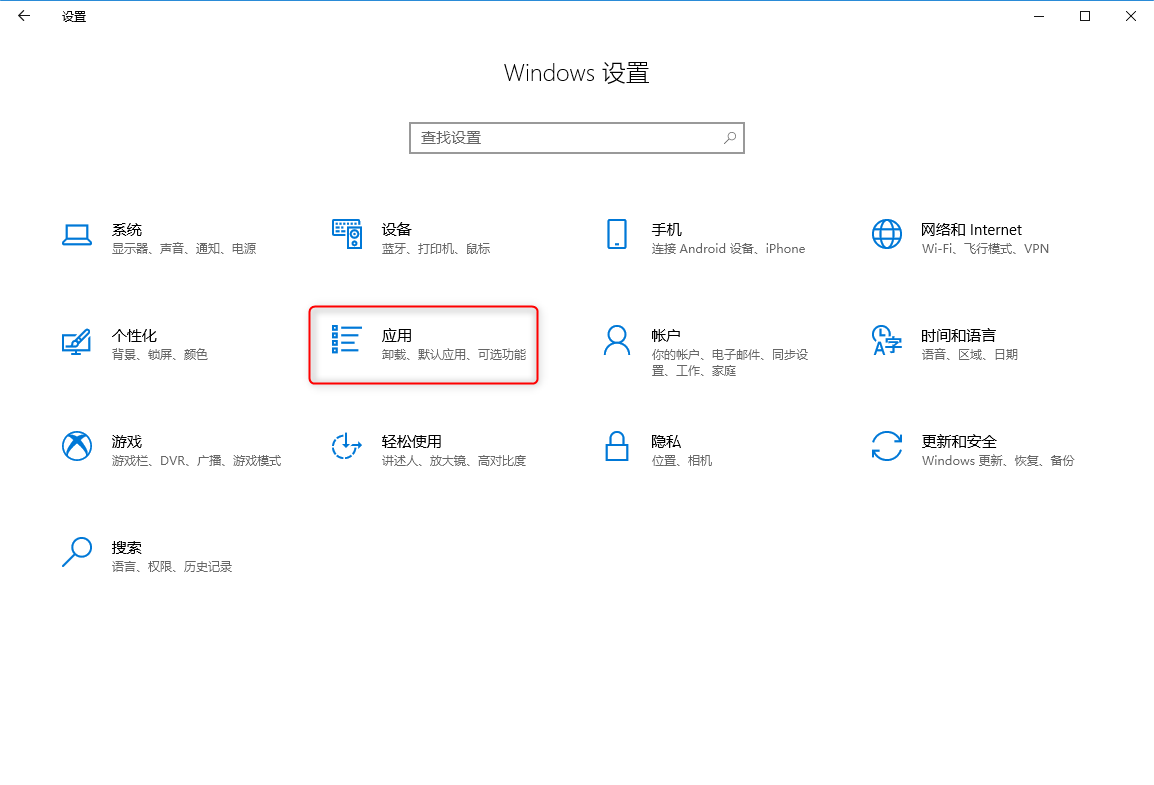Viewport: 1154px width, 785px height.
Task: Click description 讲述人、放大镜、高对比度
Action: [454, 461]
